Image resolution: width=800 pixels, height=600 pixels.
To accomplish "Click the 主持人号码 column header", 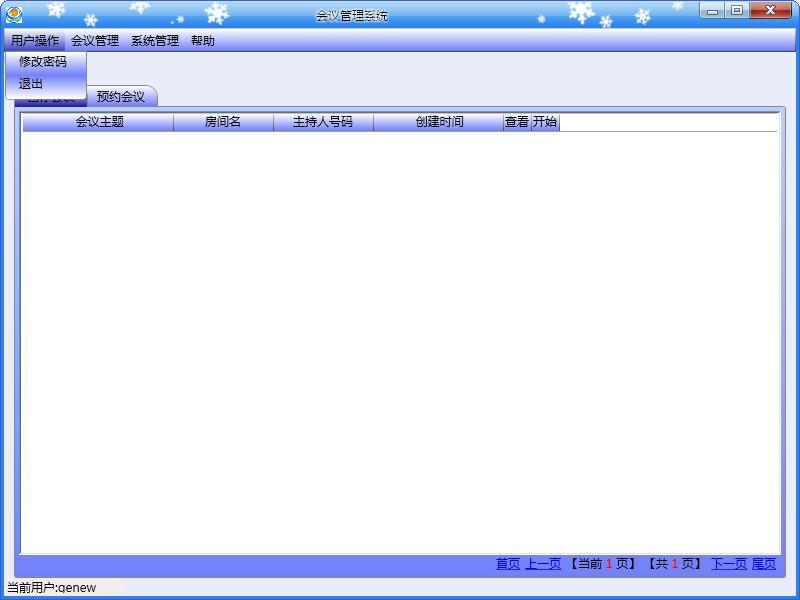I will pyautogui.click(x=323, y=121).
